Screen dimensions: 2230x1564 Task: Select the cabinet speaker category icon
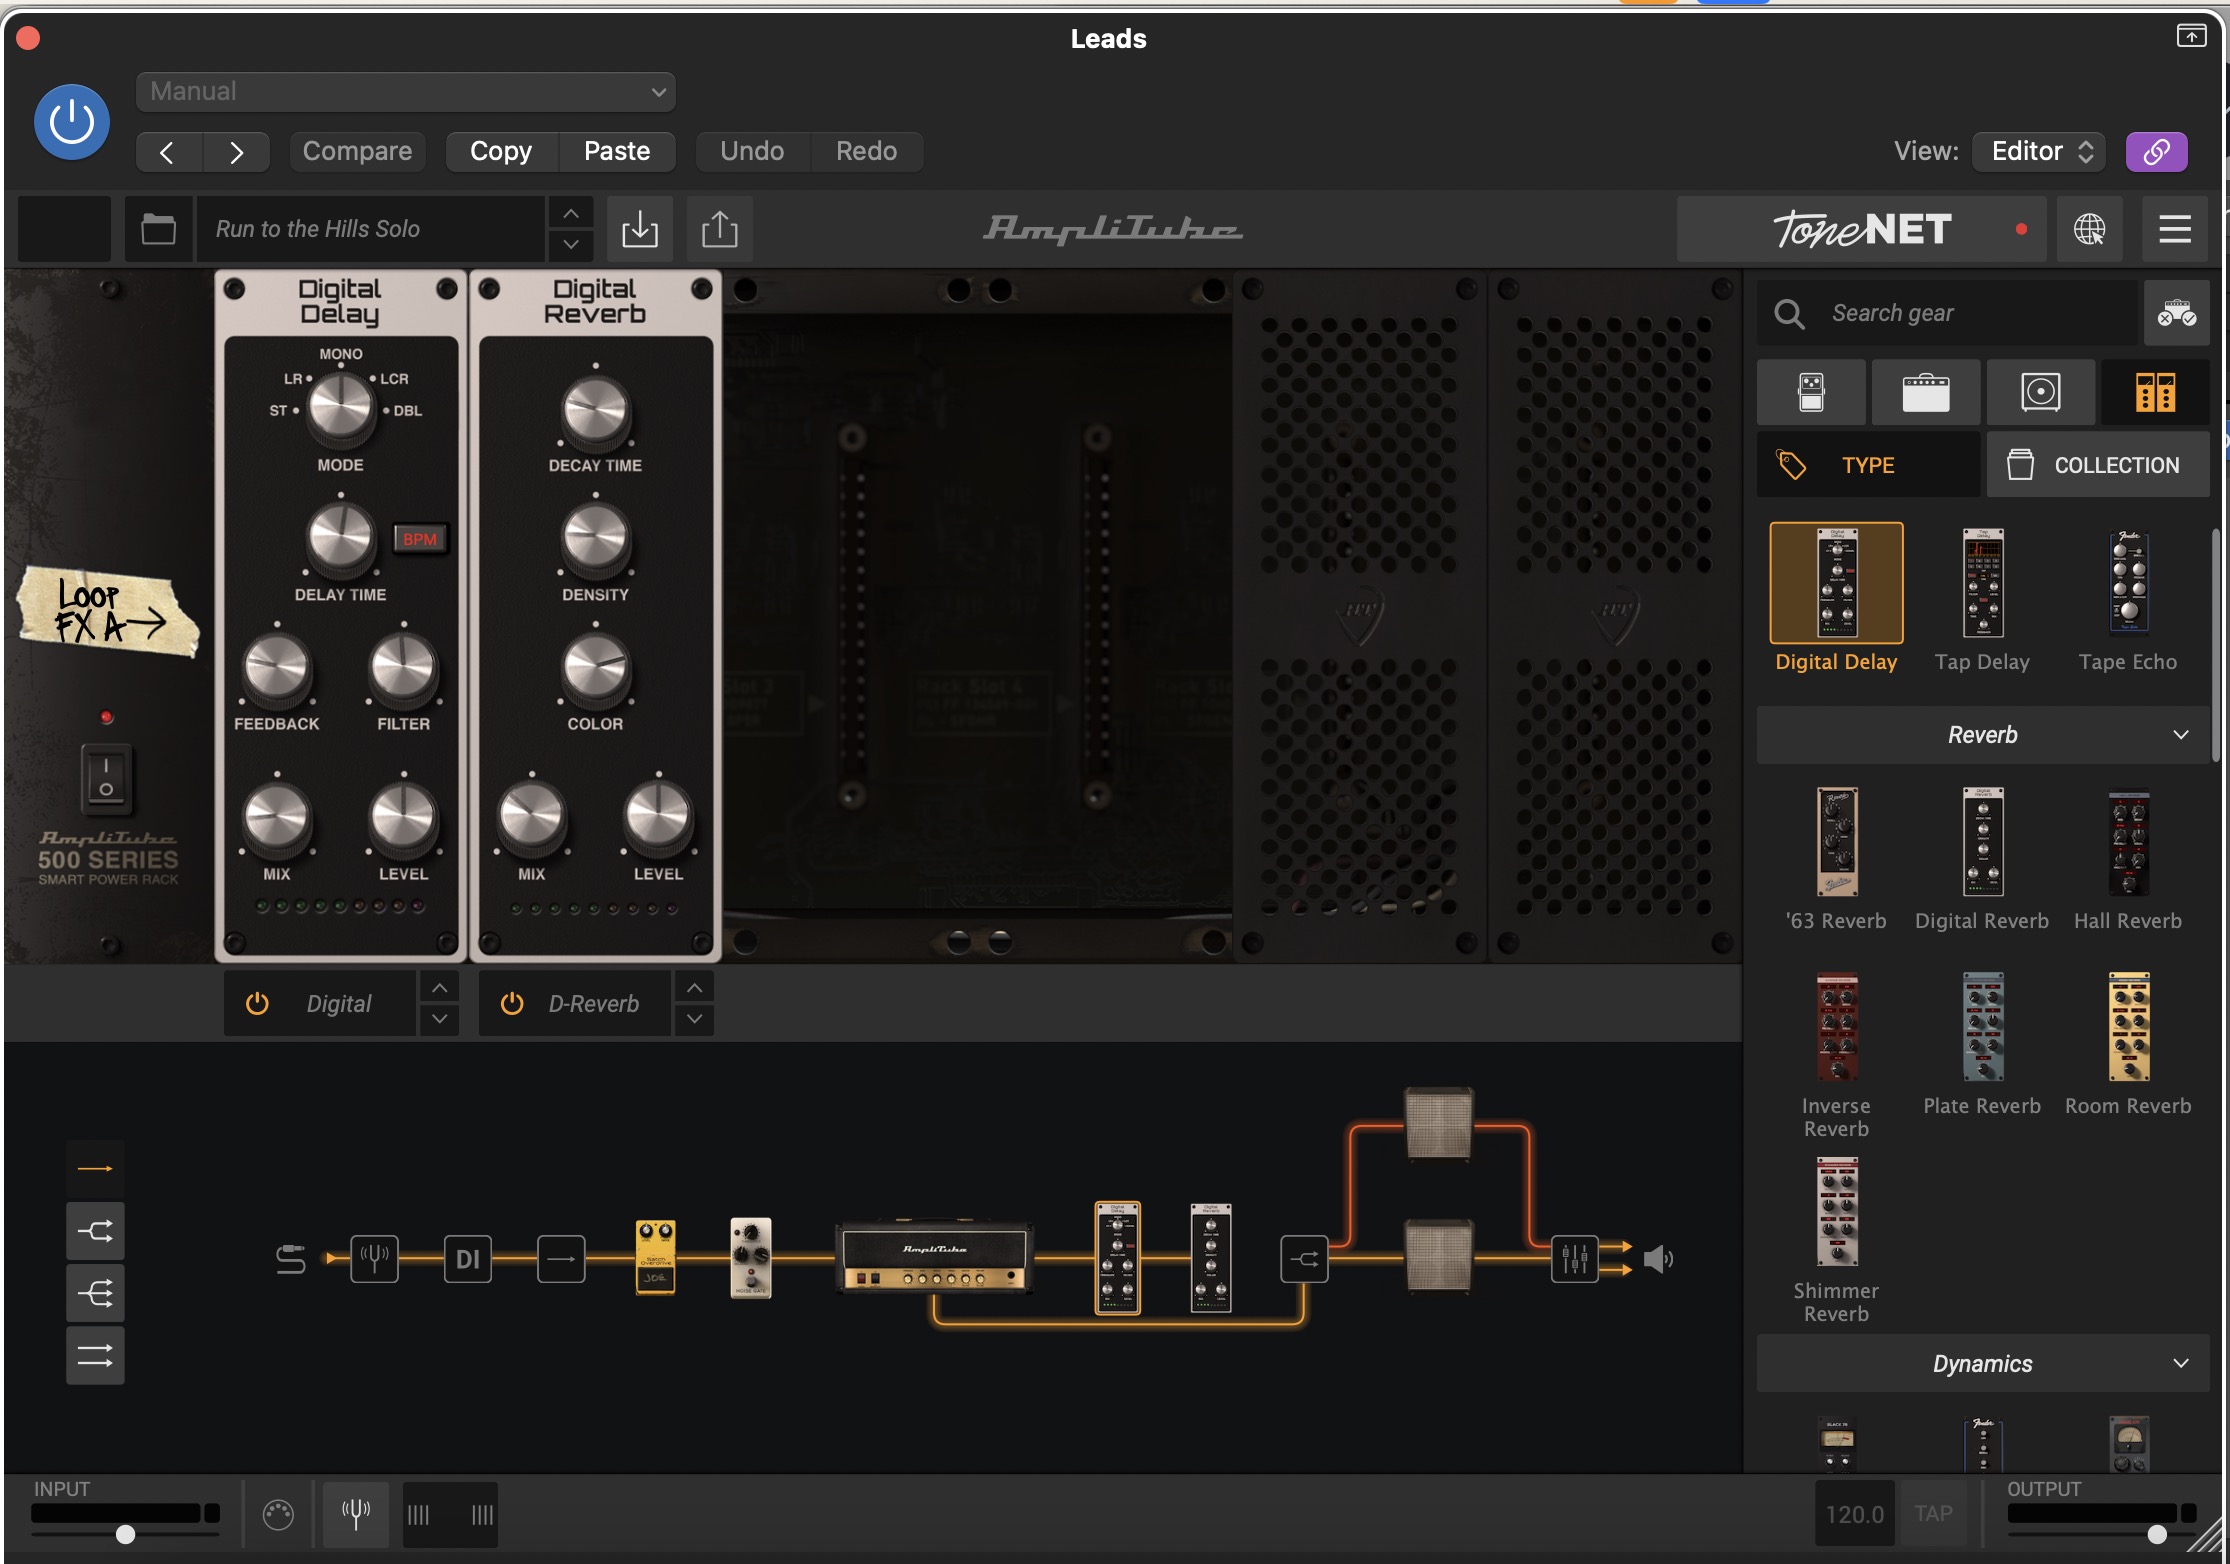click(2041, 392)
